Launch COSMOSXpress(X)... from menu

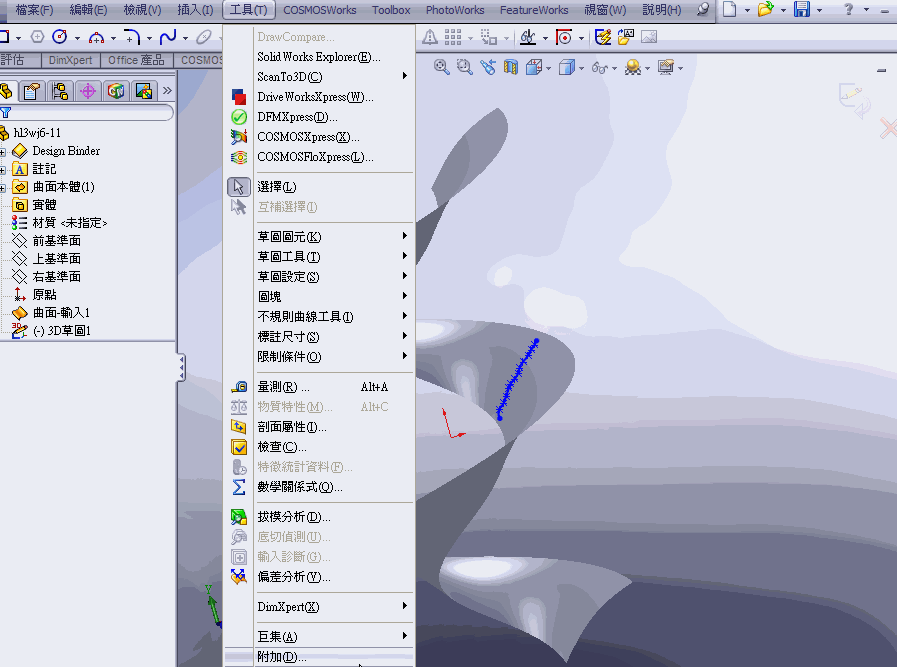pyautogui.click(x=319, y=137)
